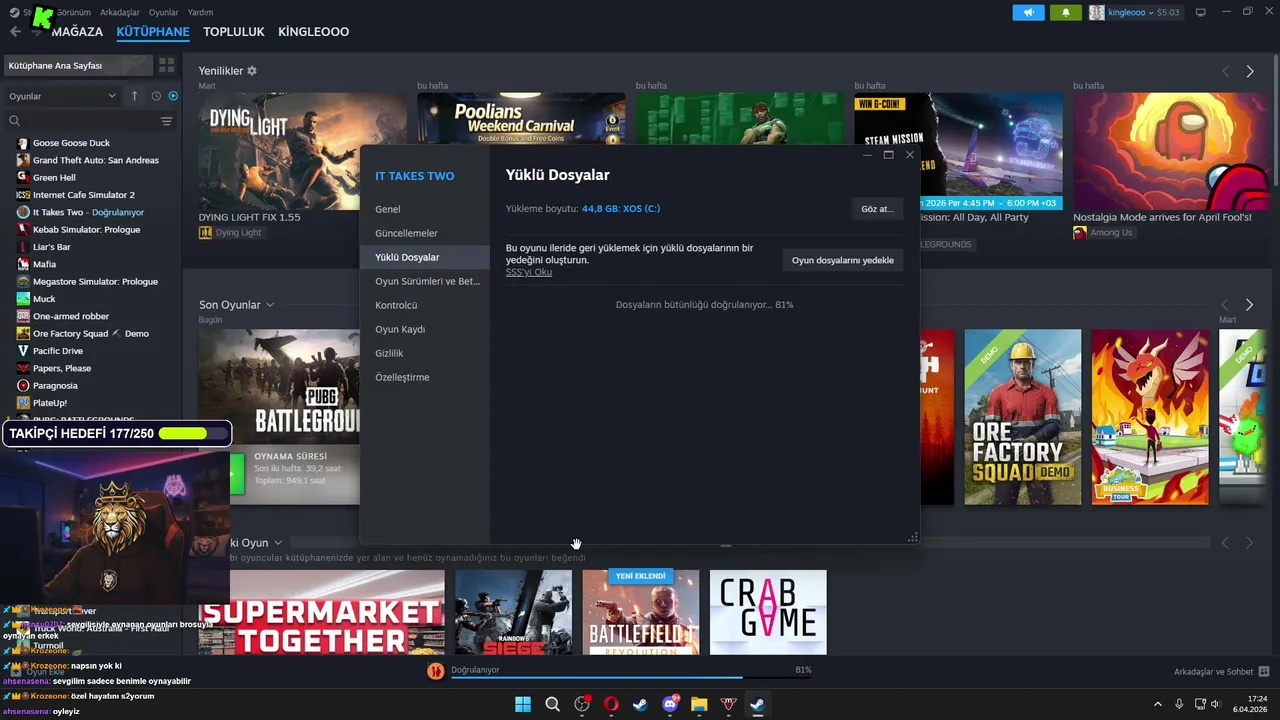Open Muck in the library sidebar
This screenshot has width=1280, height=720.
point(44,299)
